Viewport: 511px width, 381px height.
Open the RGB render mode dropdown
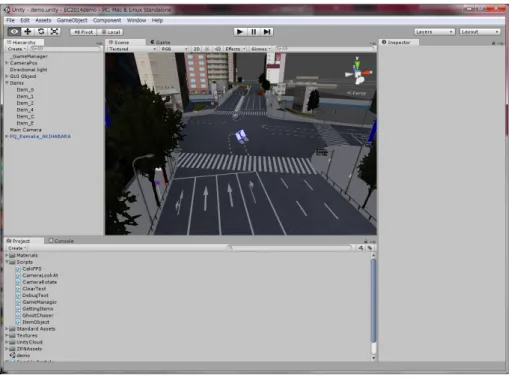coord(174,49)
